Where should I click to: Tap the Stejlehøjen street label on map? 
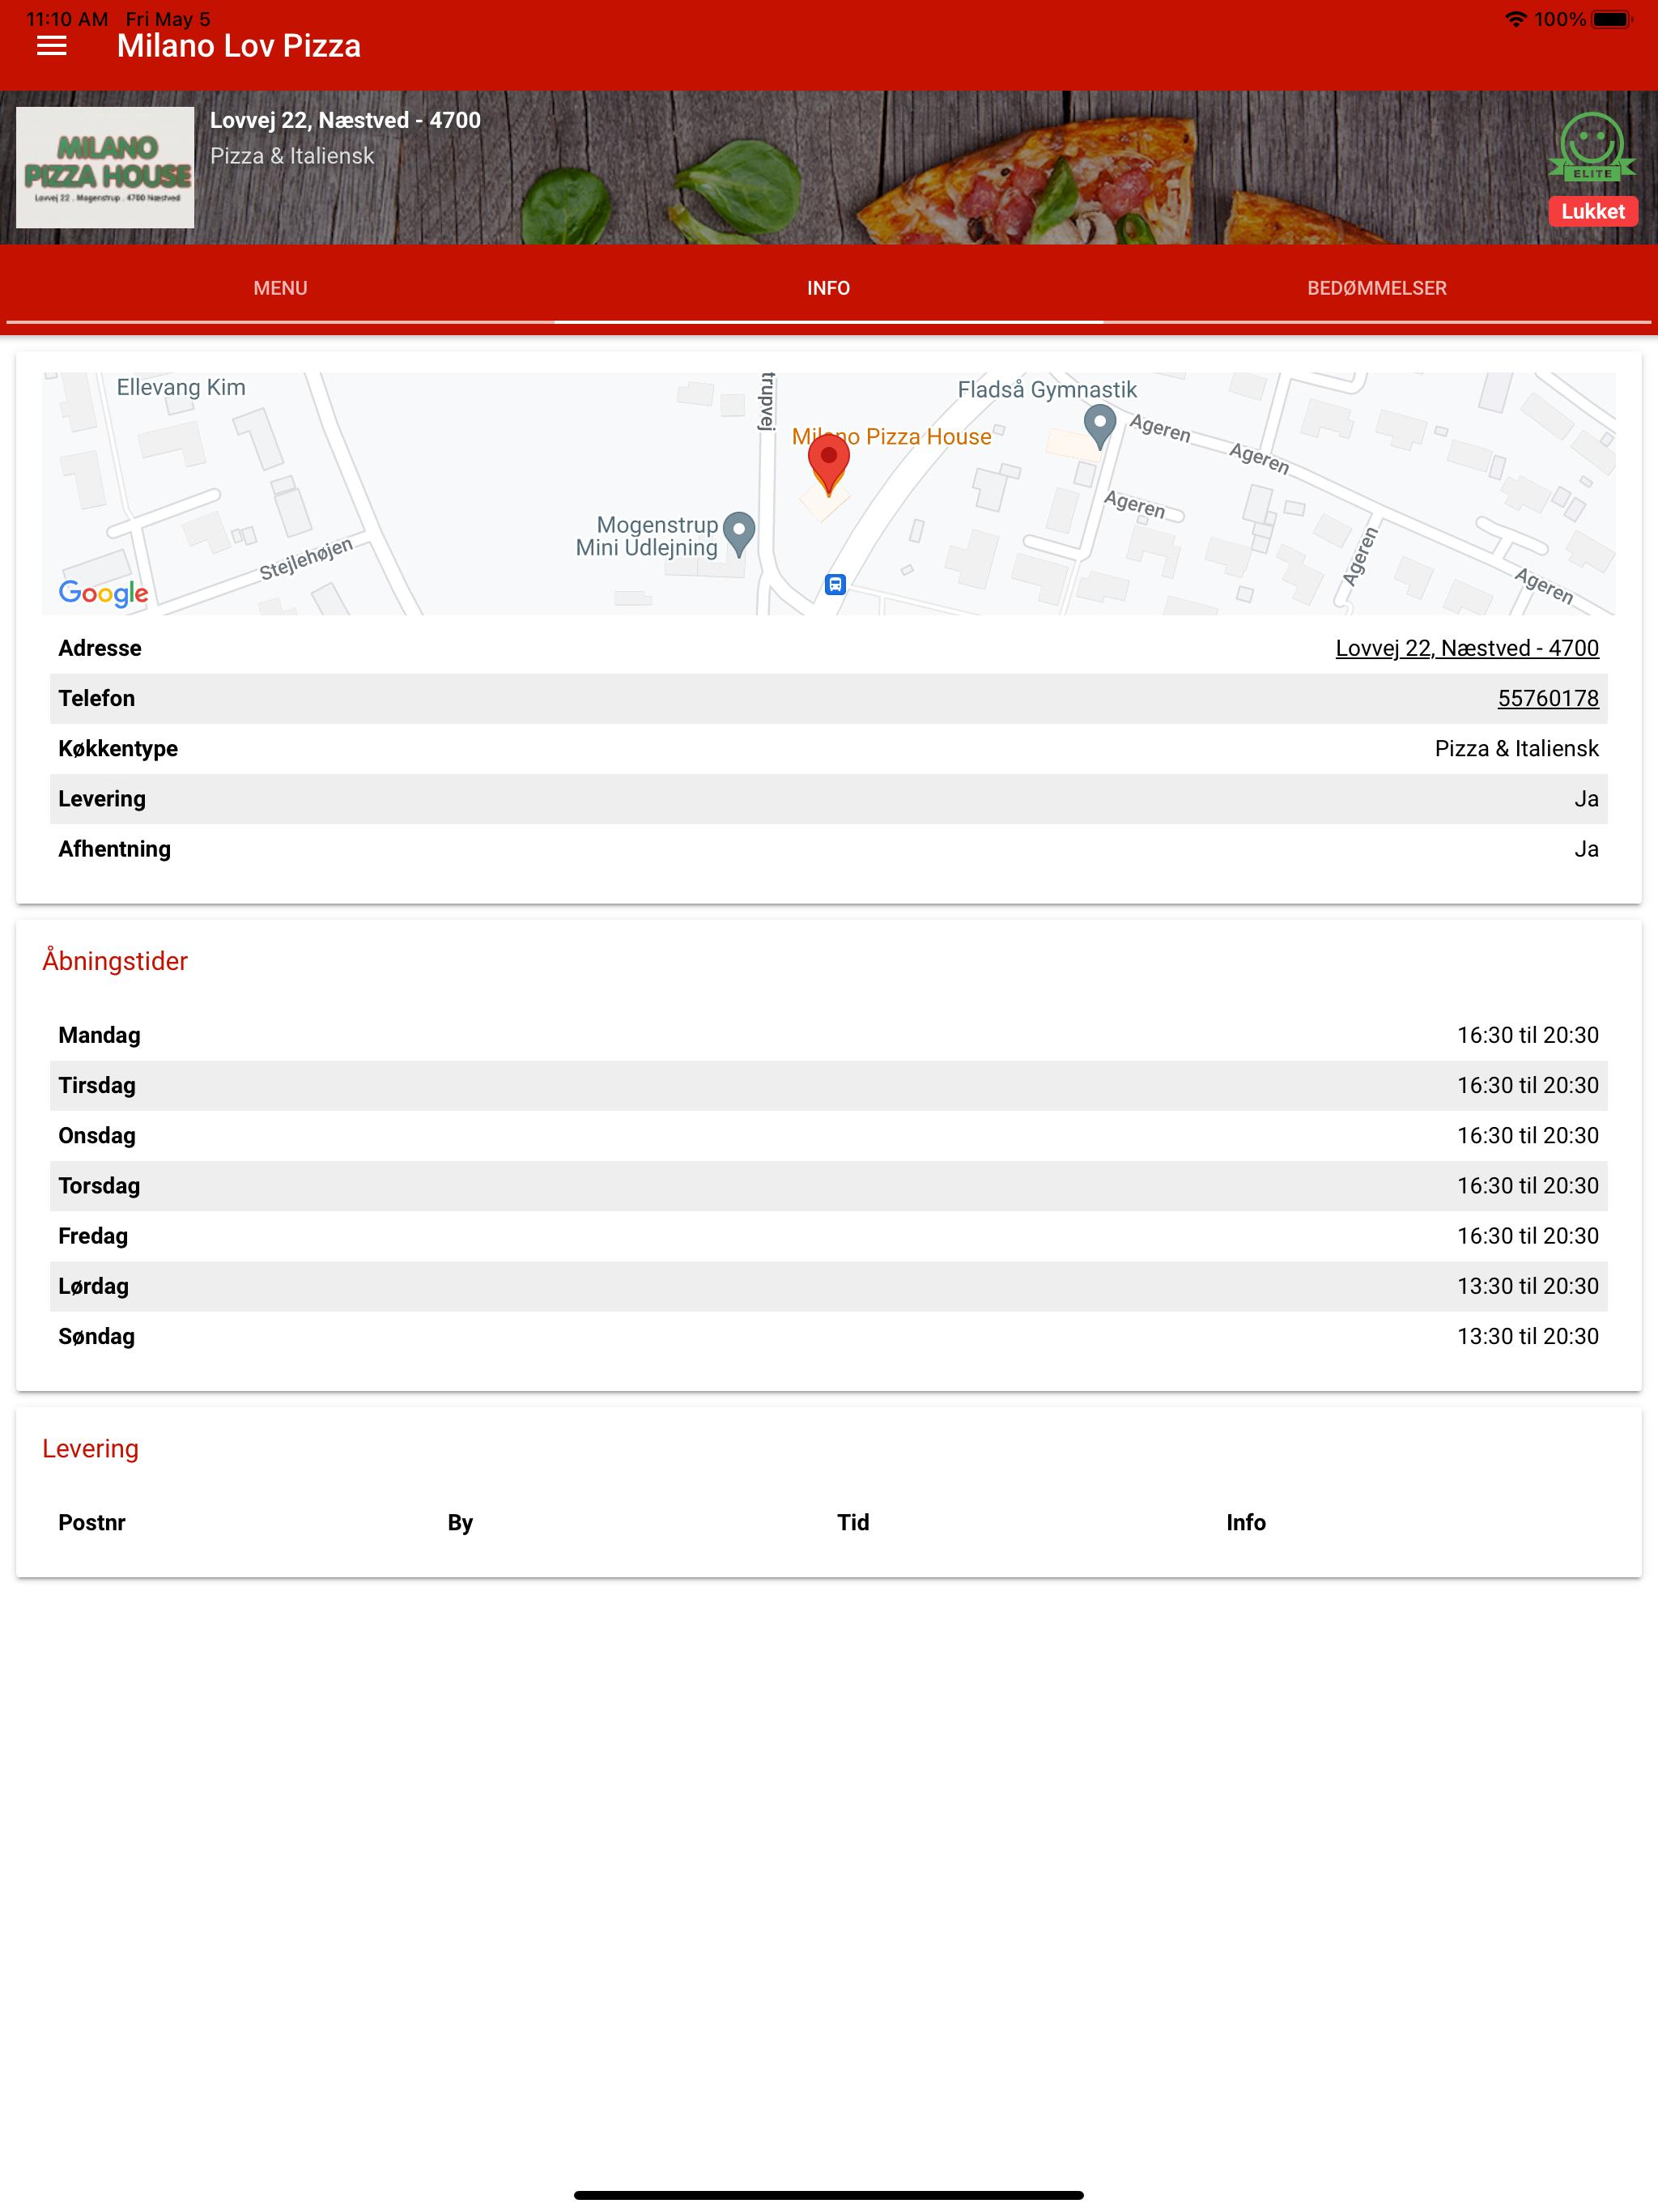306,559
